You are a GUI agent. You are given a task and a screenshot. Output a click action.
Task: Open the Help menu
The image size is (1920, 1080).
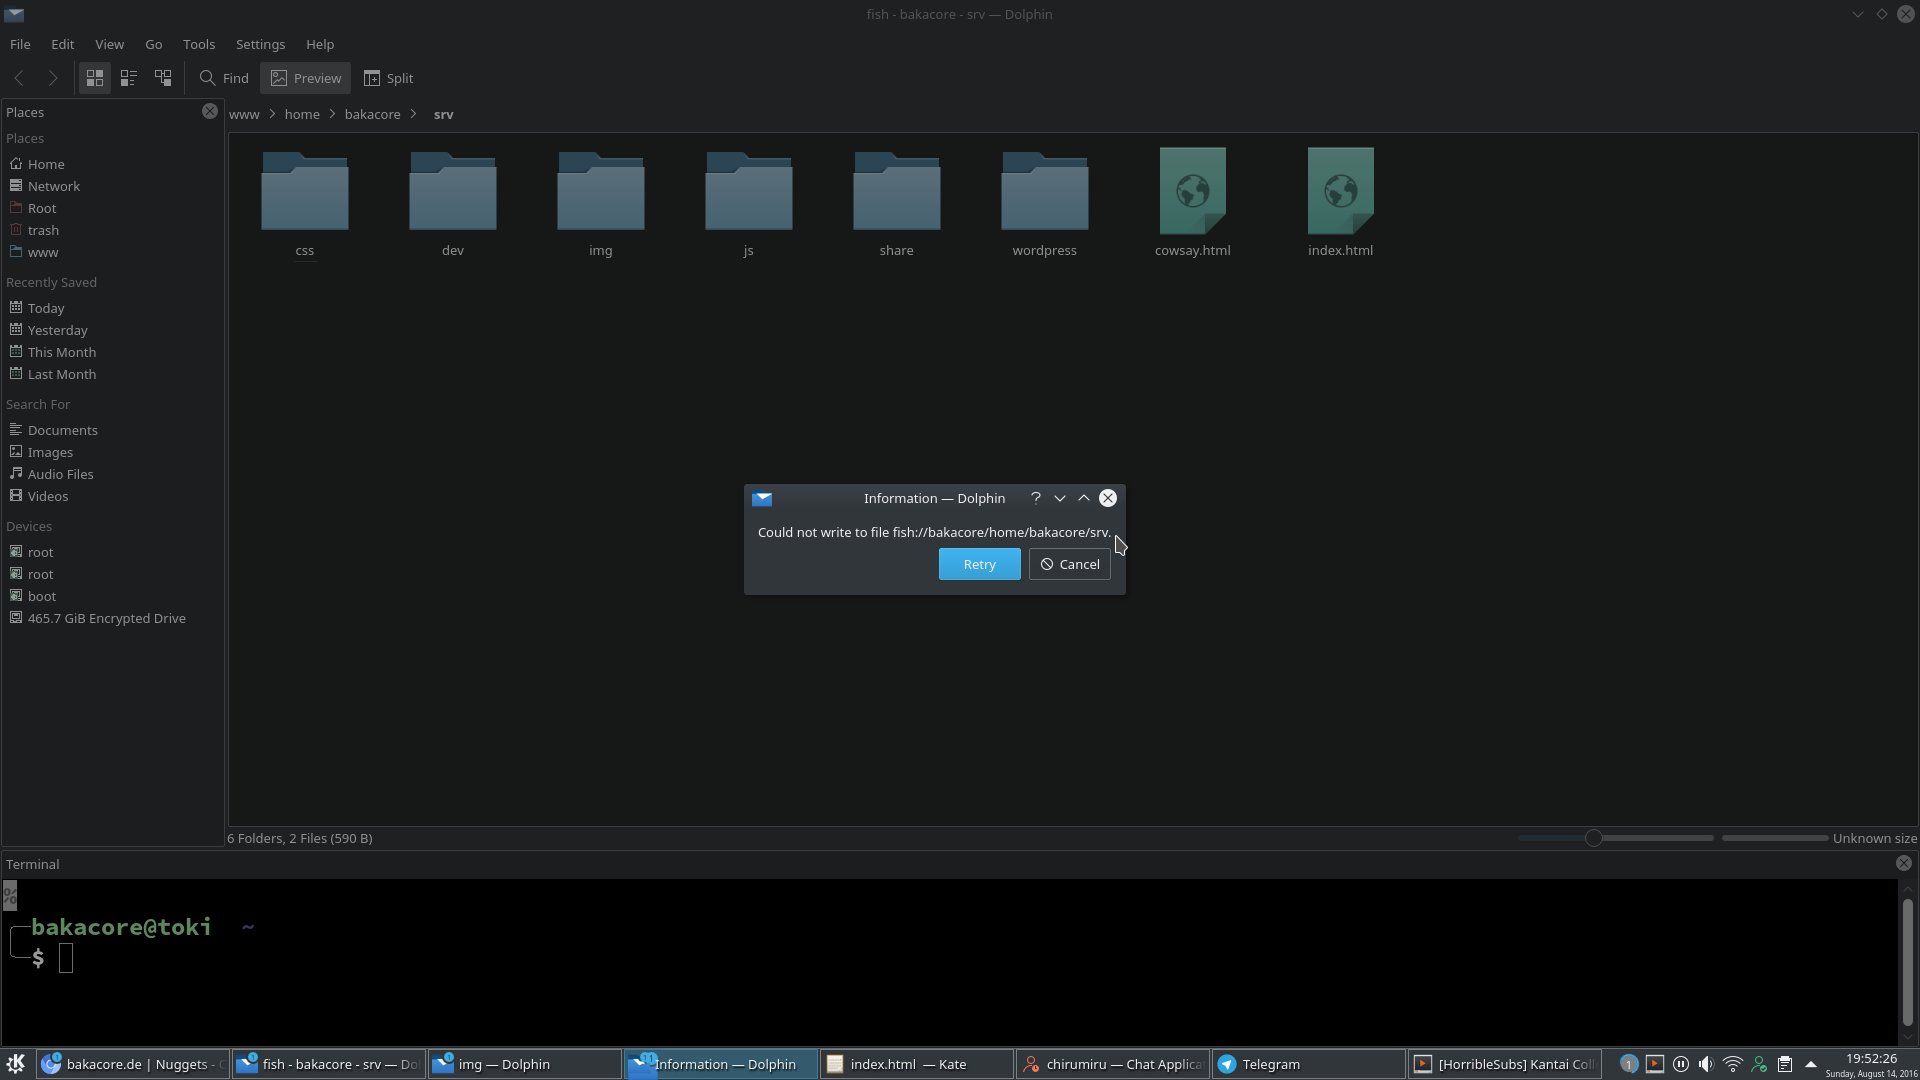[320, 44]
